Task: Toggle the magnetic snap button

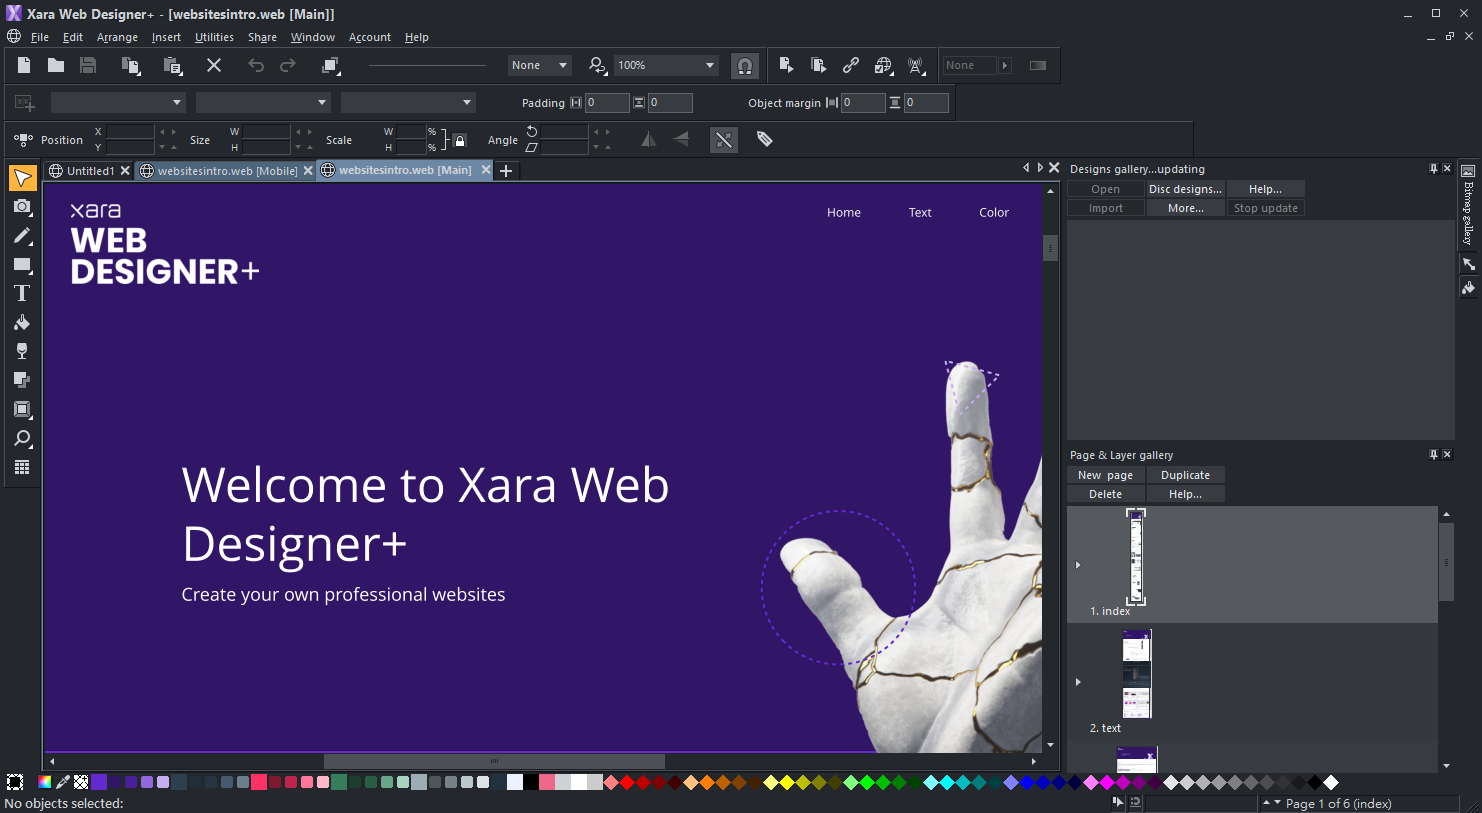Action: pos(745,66)
